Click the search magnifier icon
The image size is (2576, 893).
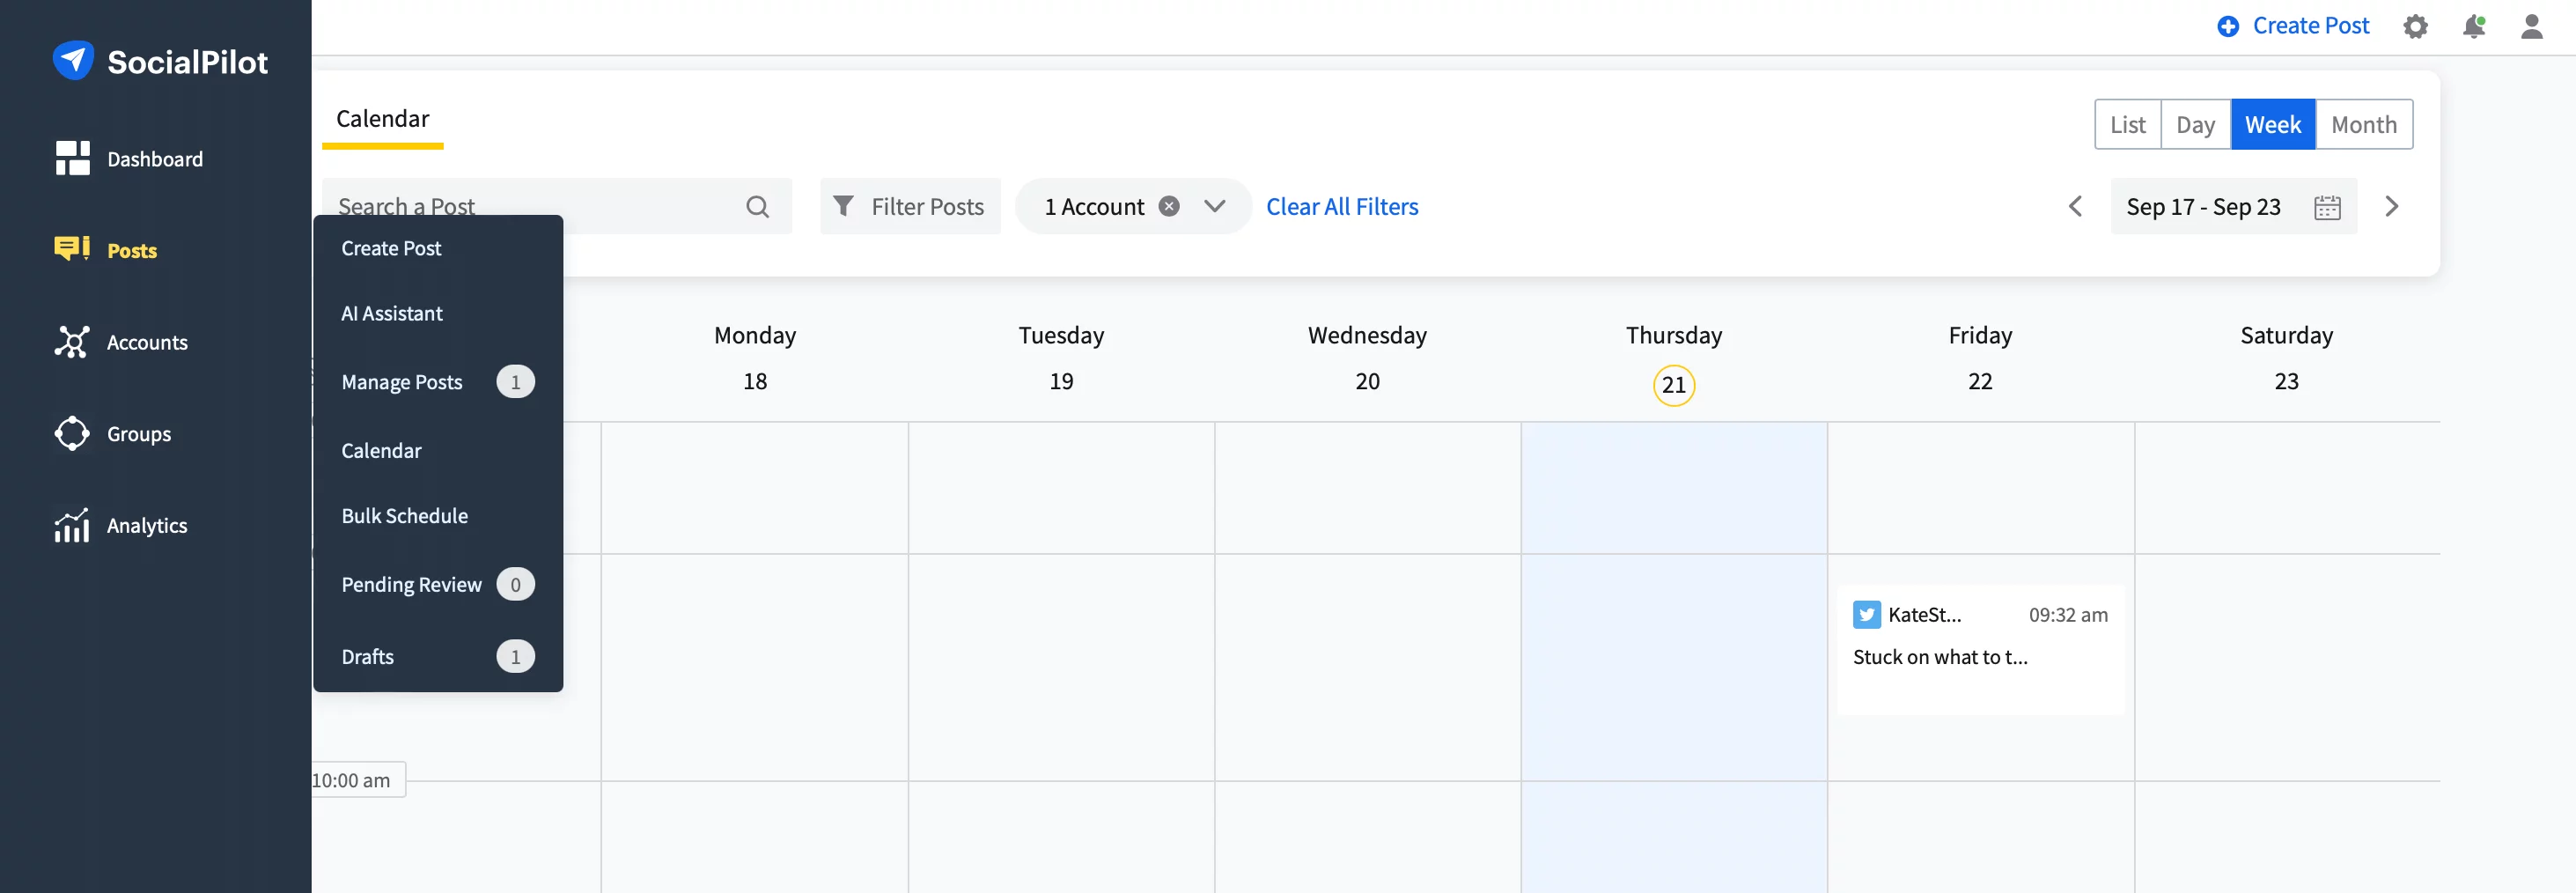[758, 206]
